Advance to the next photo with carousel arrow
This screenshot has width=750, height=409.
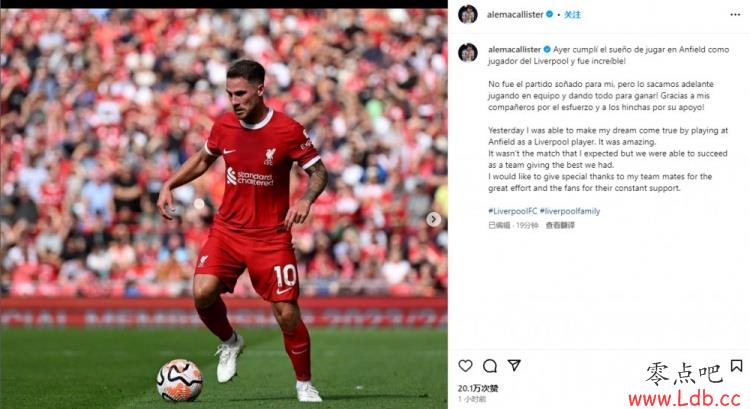coord(433,219)
